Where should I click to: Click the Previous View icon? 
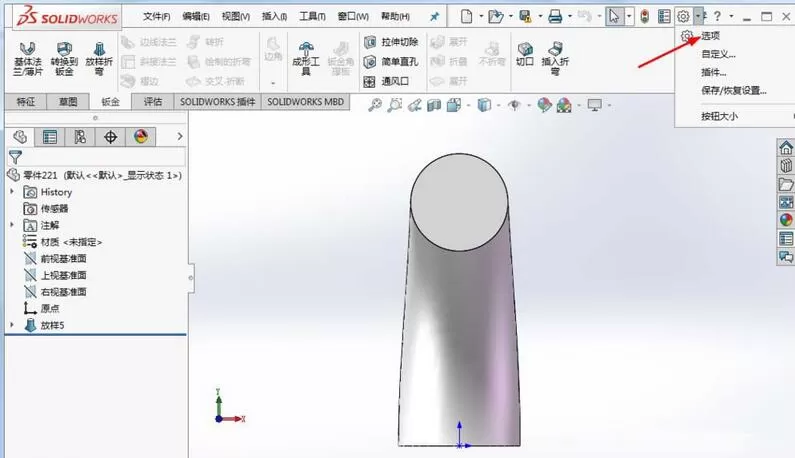pos(415,105)
